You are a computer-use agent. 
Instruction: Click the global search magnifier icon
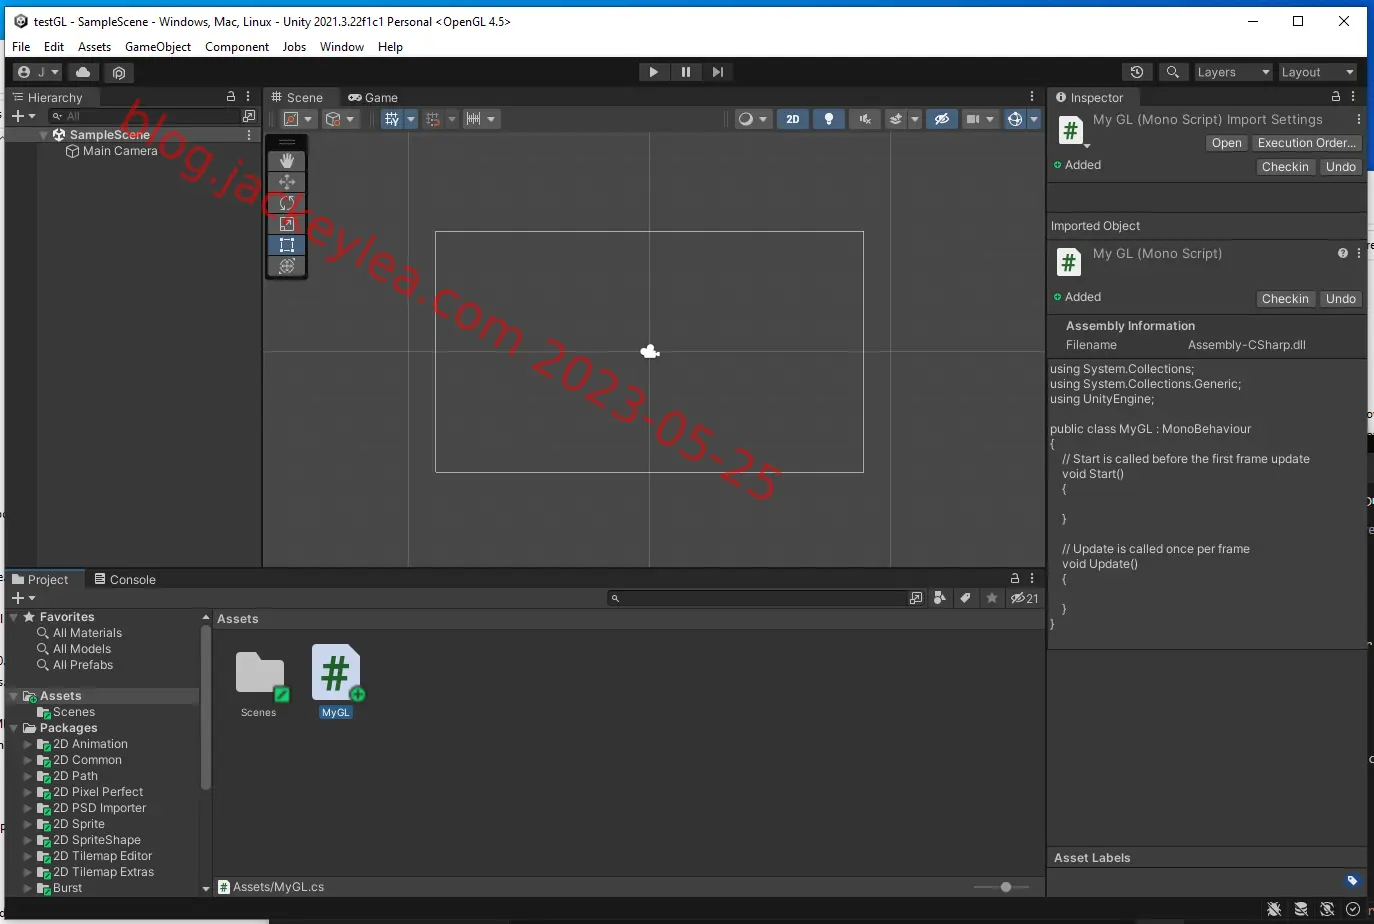tap(1173, 72)
